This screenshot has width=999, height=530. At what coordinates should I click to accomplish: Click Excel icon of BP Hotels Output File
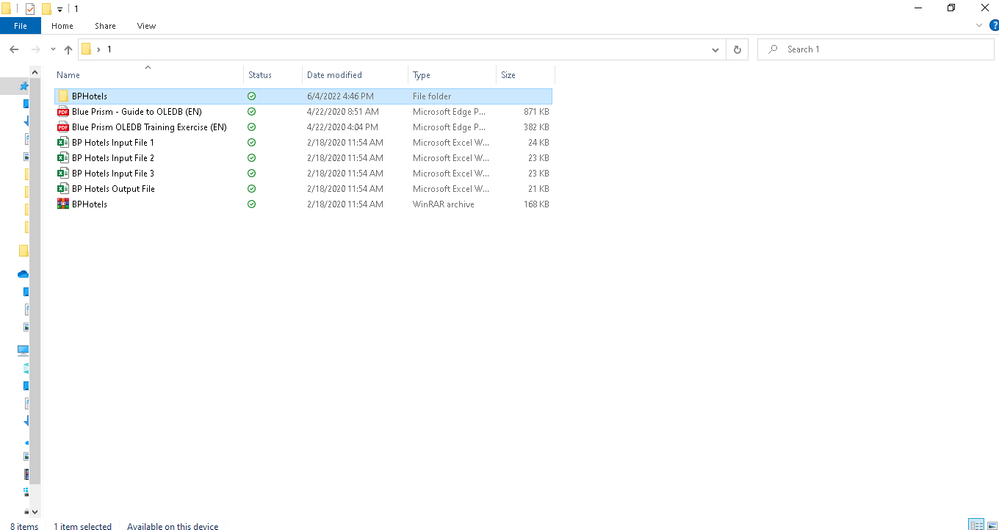[x=62, y=189]
